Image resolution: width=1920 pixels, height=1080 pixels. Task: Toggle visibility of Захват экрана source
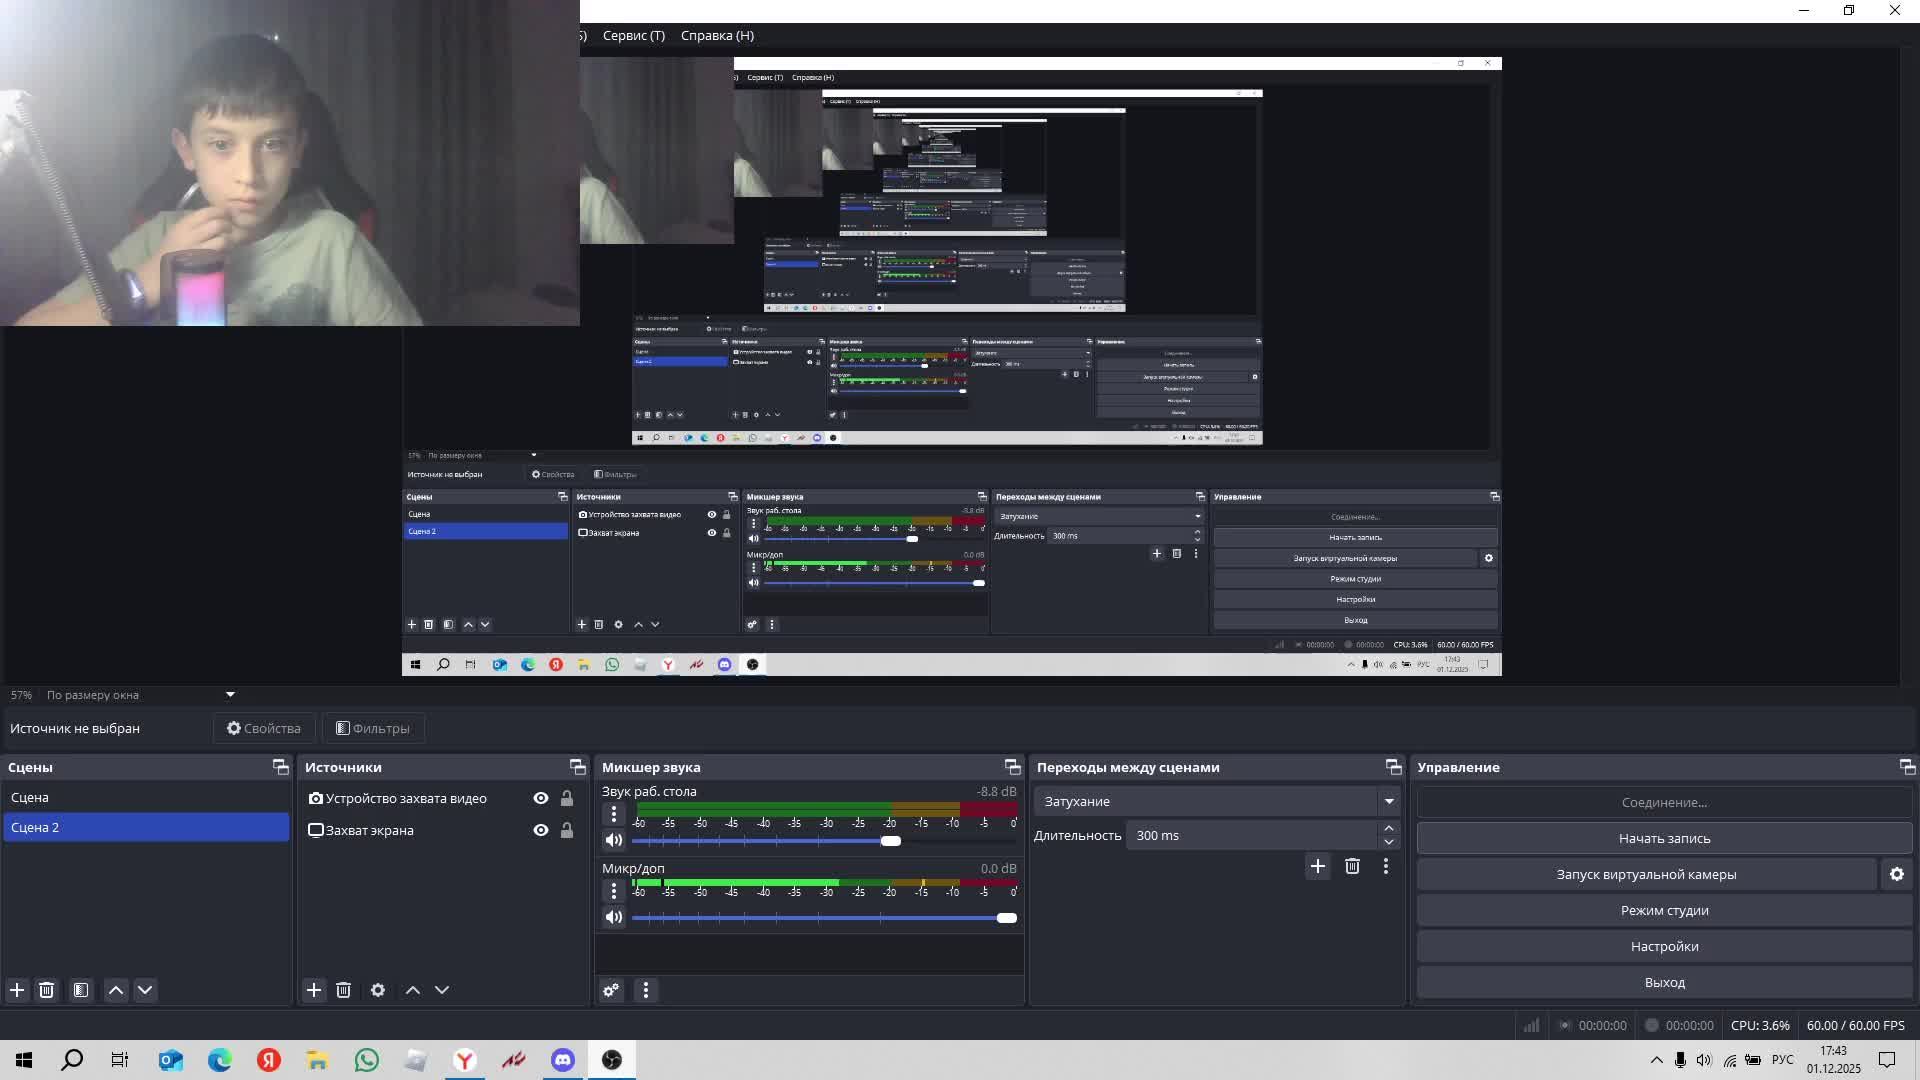pyautogui.click(x=541, y=831)
